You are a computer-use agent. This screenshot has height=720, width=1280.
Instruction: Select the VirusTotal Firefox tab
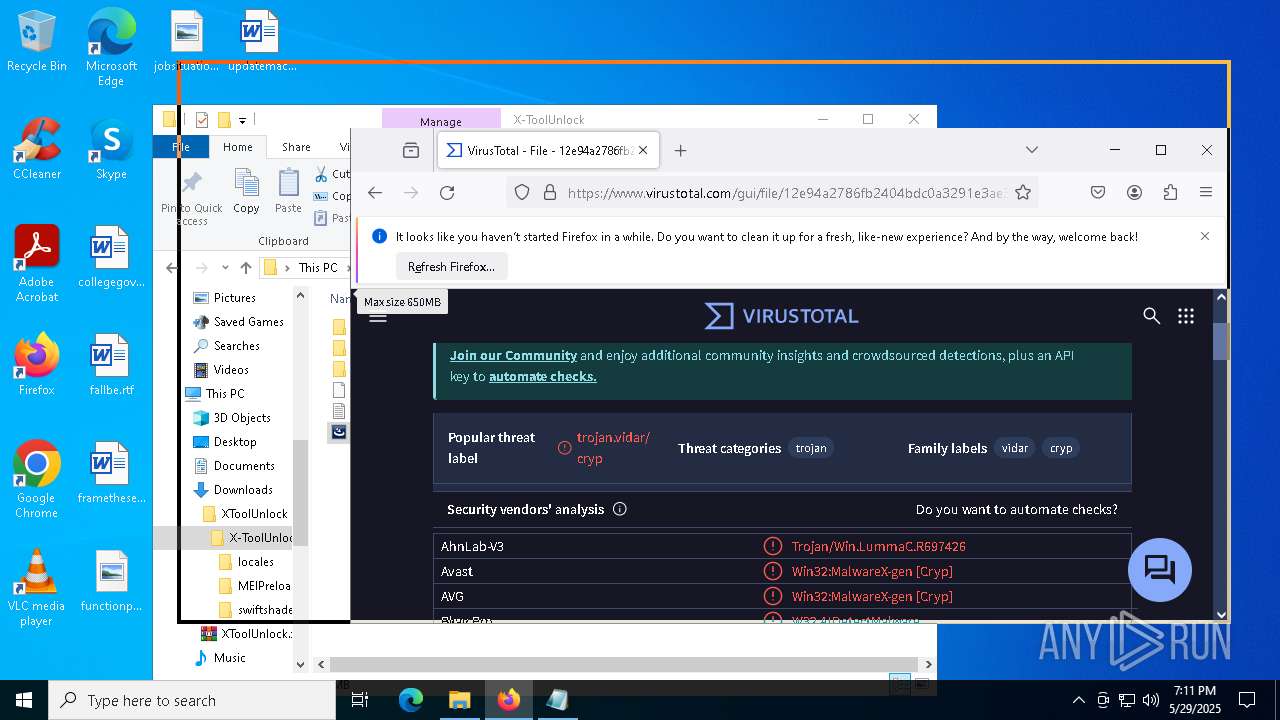(x=548, y=150)
